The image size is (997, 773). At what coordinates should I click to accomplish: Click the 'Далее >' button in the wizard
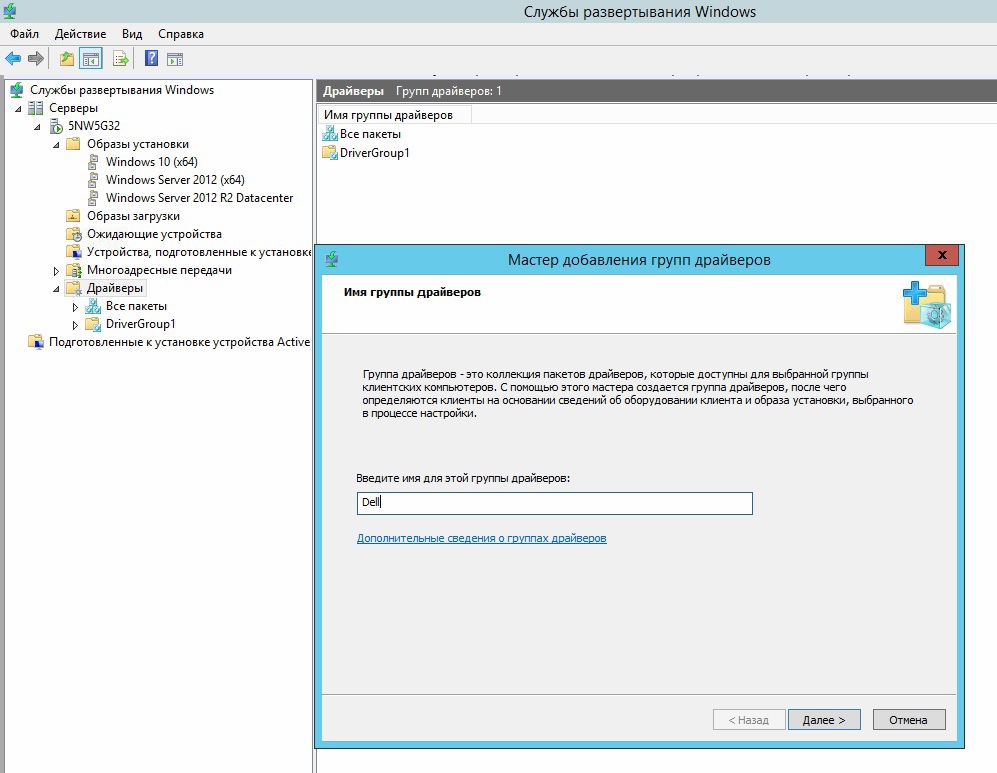(823, 719)
